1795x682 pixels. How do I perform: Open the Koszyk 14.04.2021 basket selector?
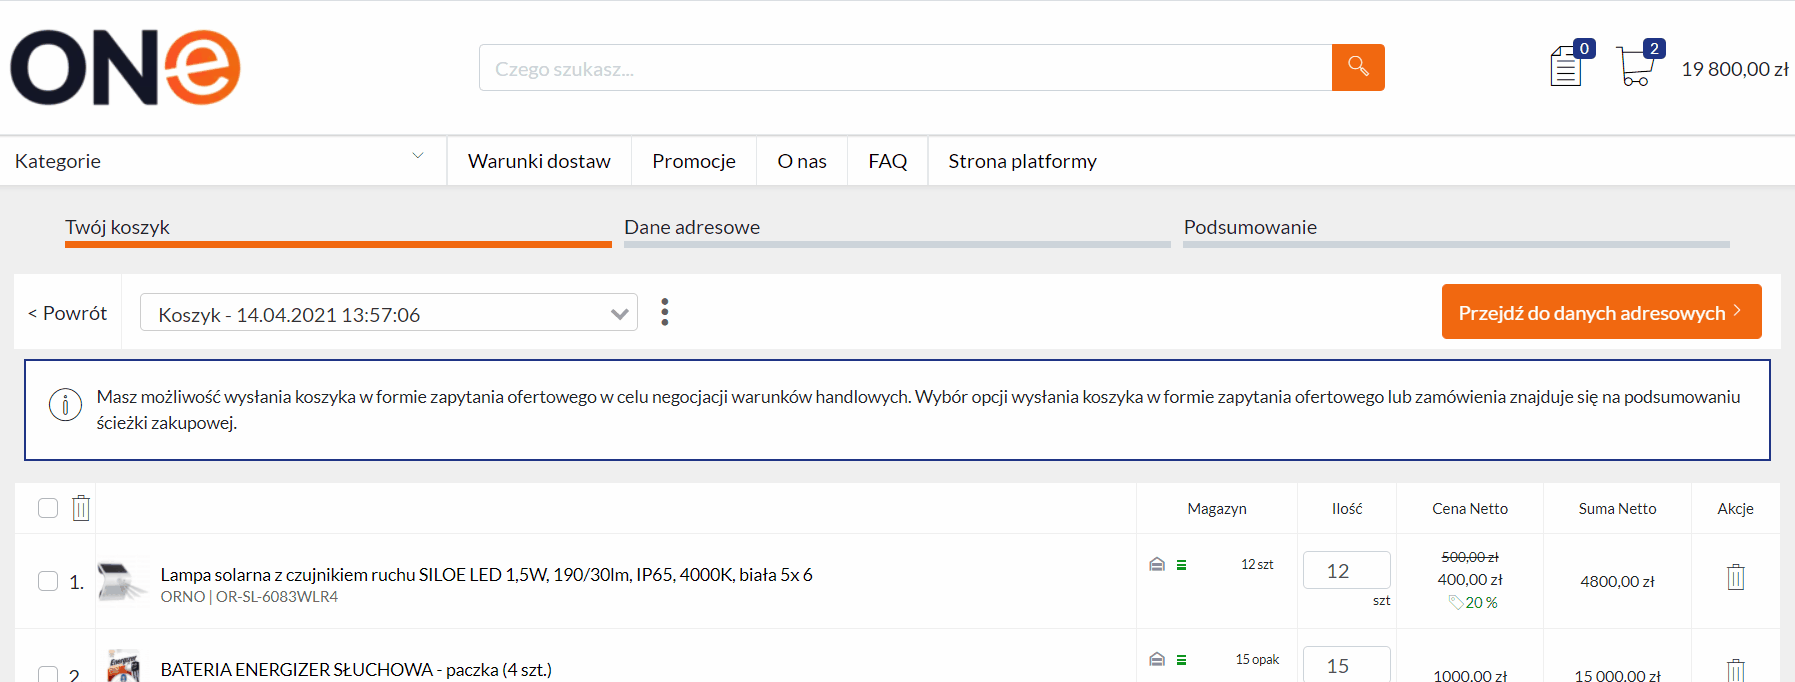[x=389, y=313]
